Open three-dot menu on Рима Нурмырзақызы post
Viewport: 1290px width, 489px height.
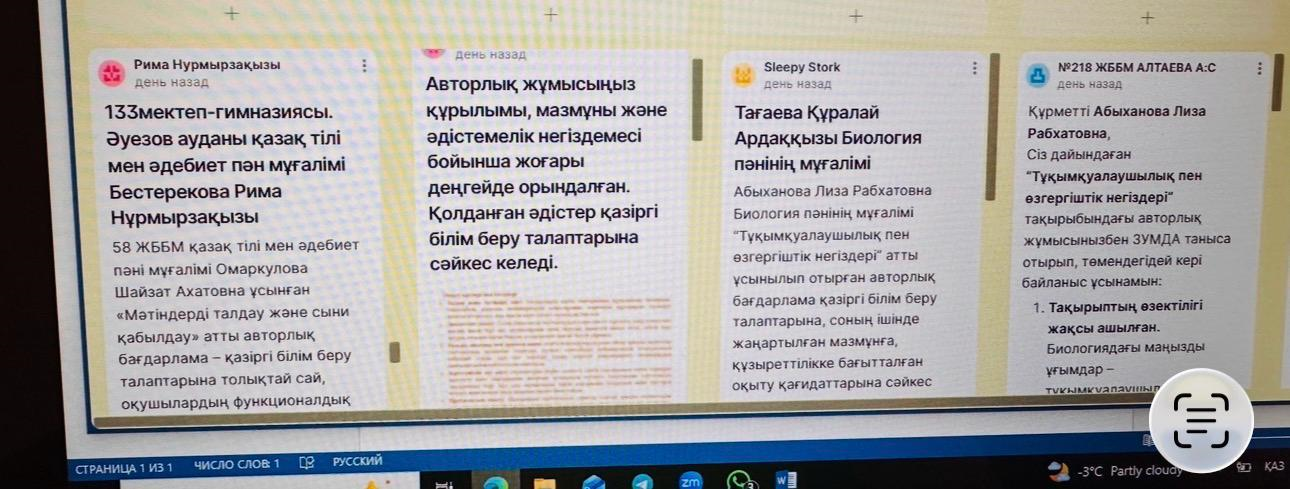click(364, 66)
